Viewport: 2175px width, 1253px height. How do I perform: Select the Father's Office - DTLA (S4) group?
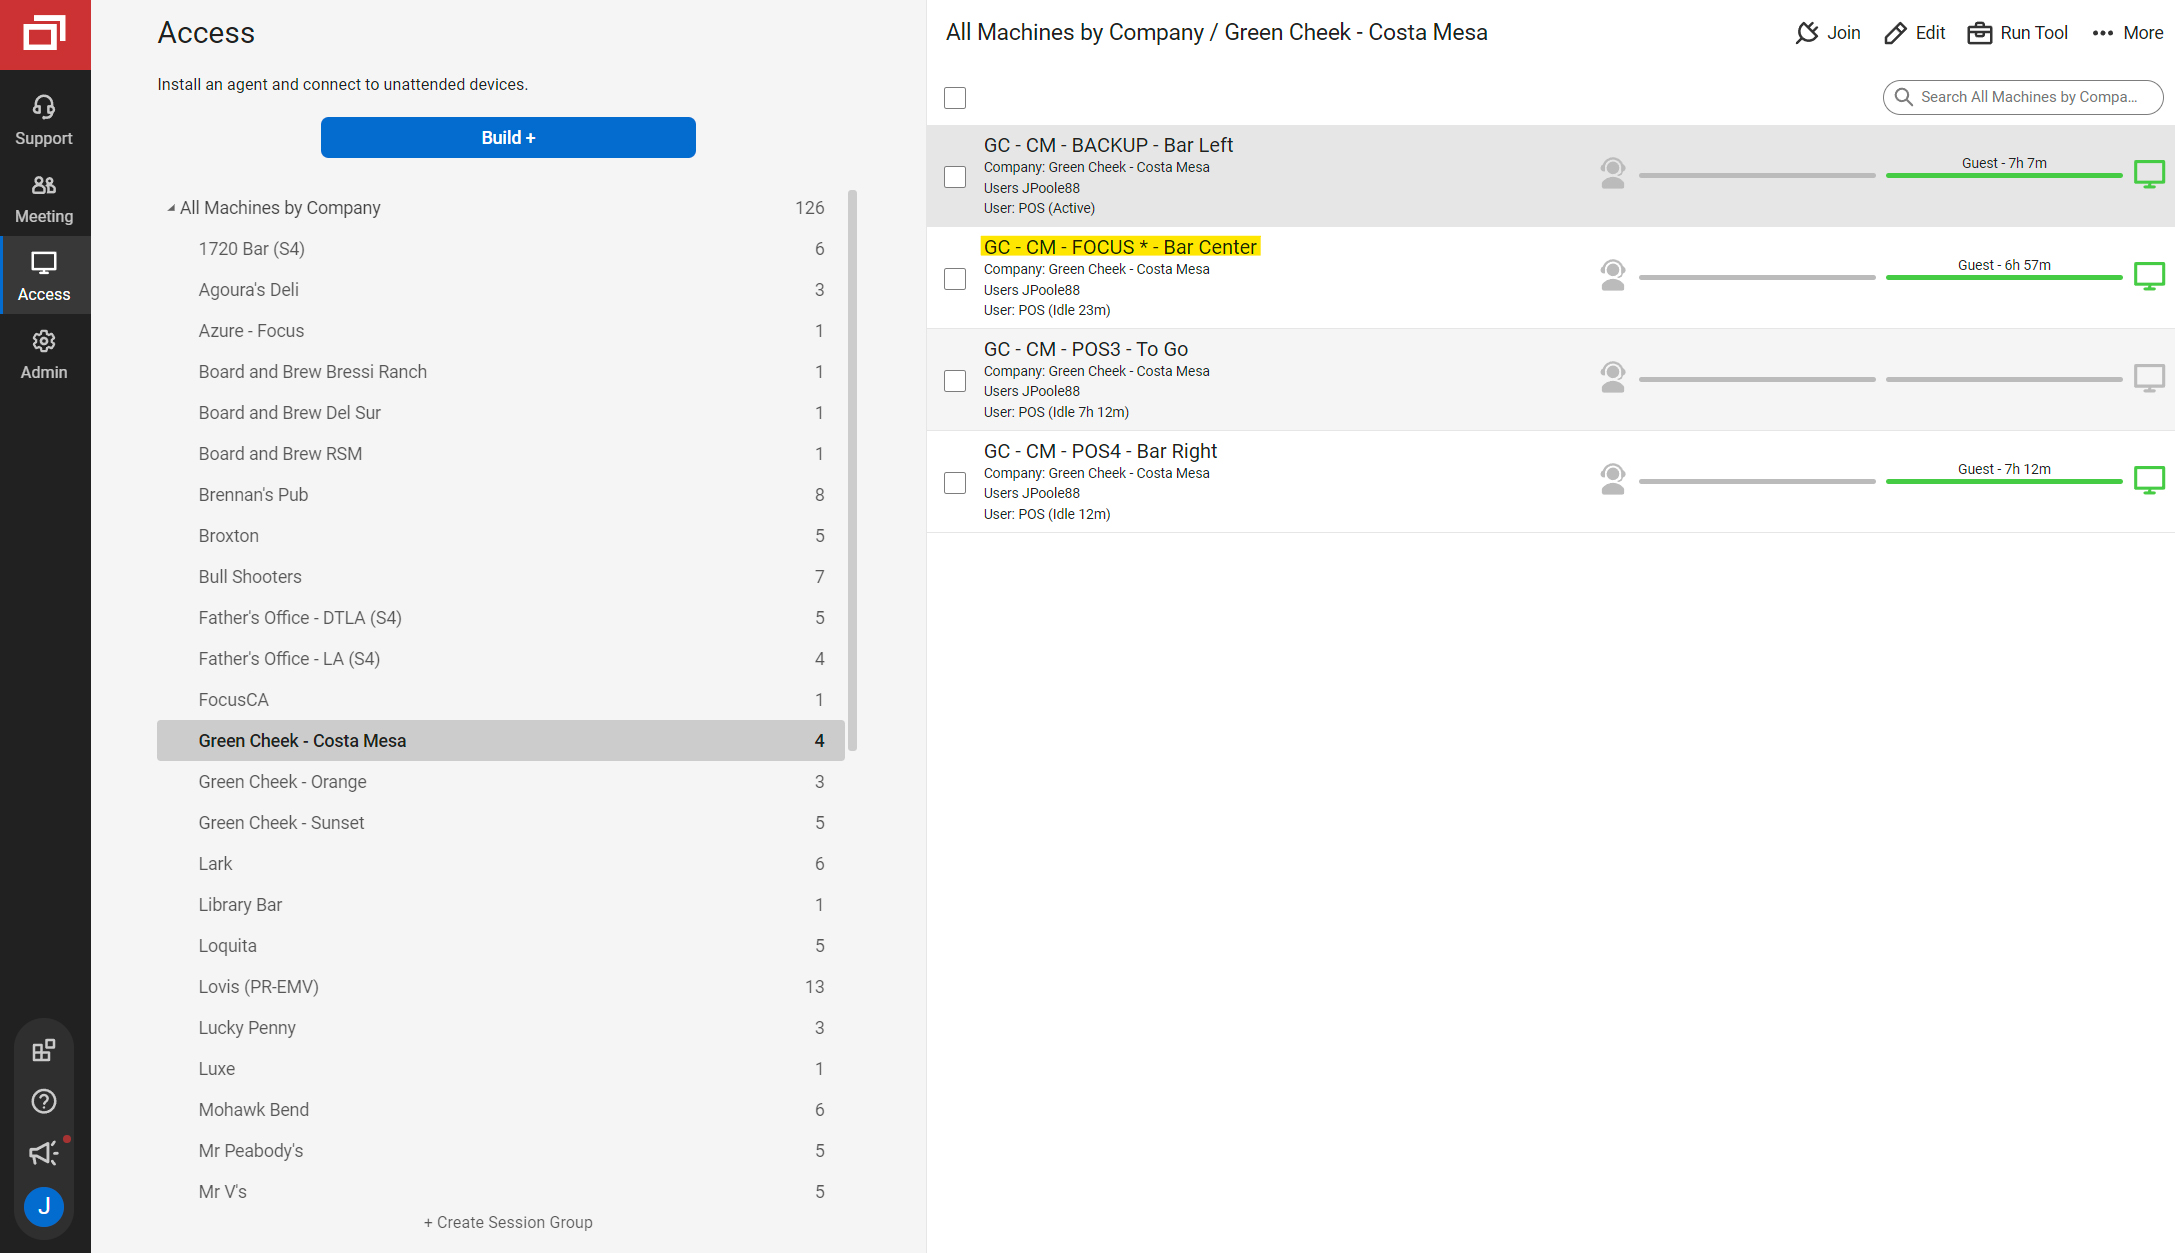[501, 618]
